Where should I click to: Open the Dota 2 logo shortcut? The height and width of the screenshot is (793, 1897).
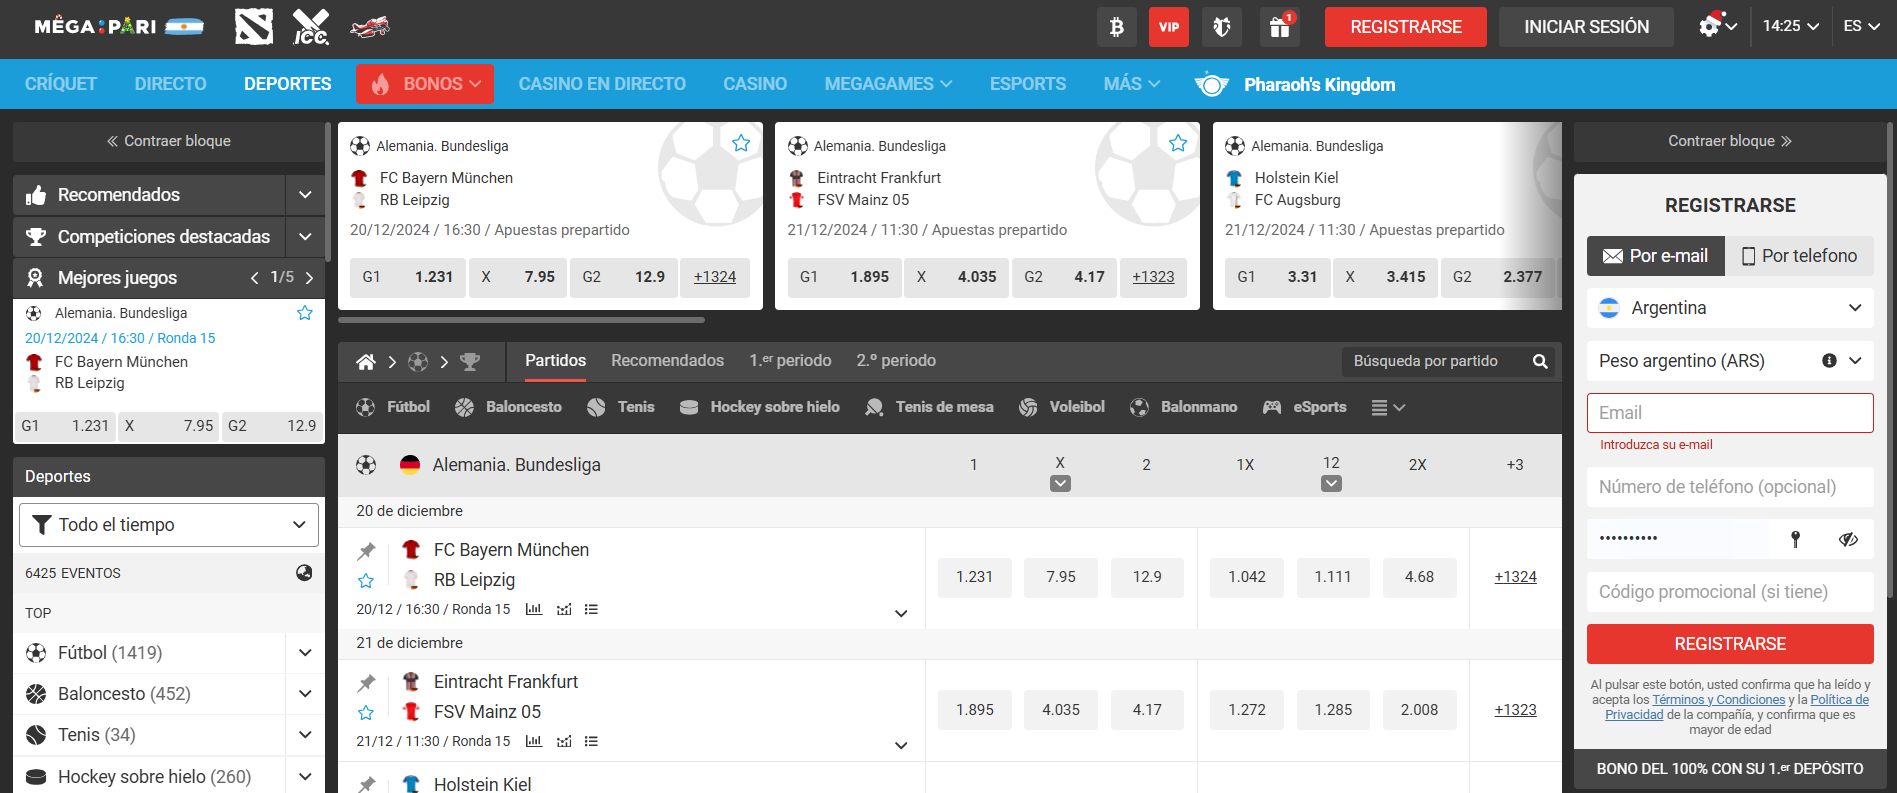[x=253, y=27]
